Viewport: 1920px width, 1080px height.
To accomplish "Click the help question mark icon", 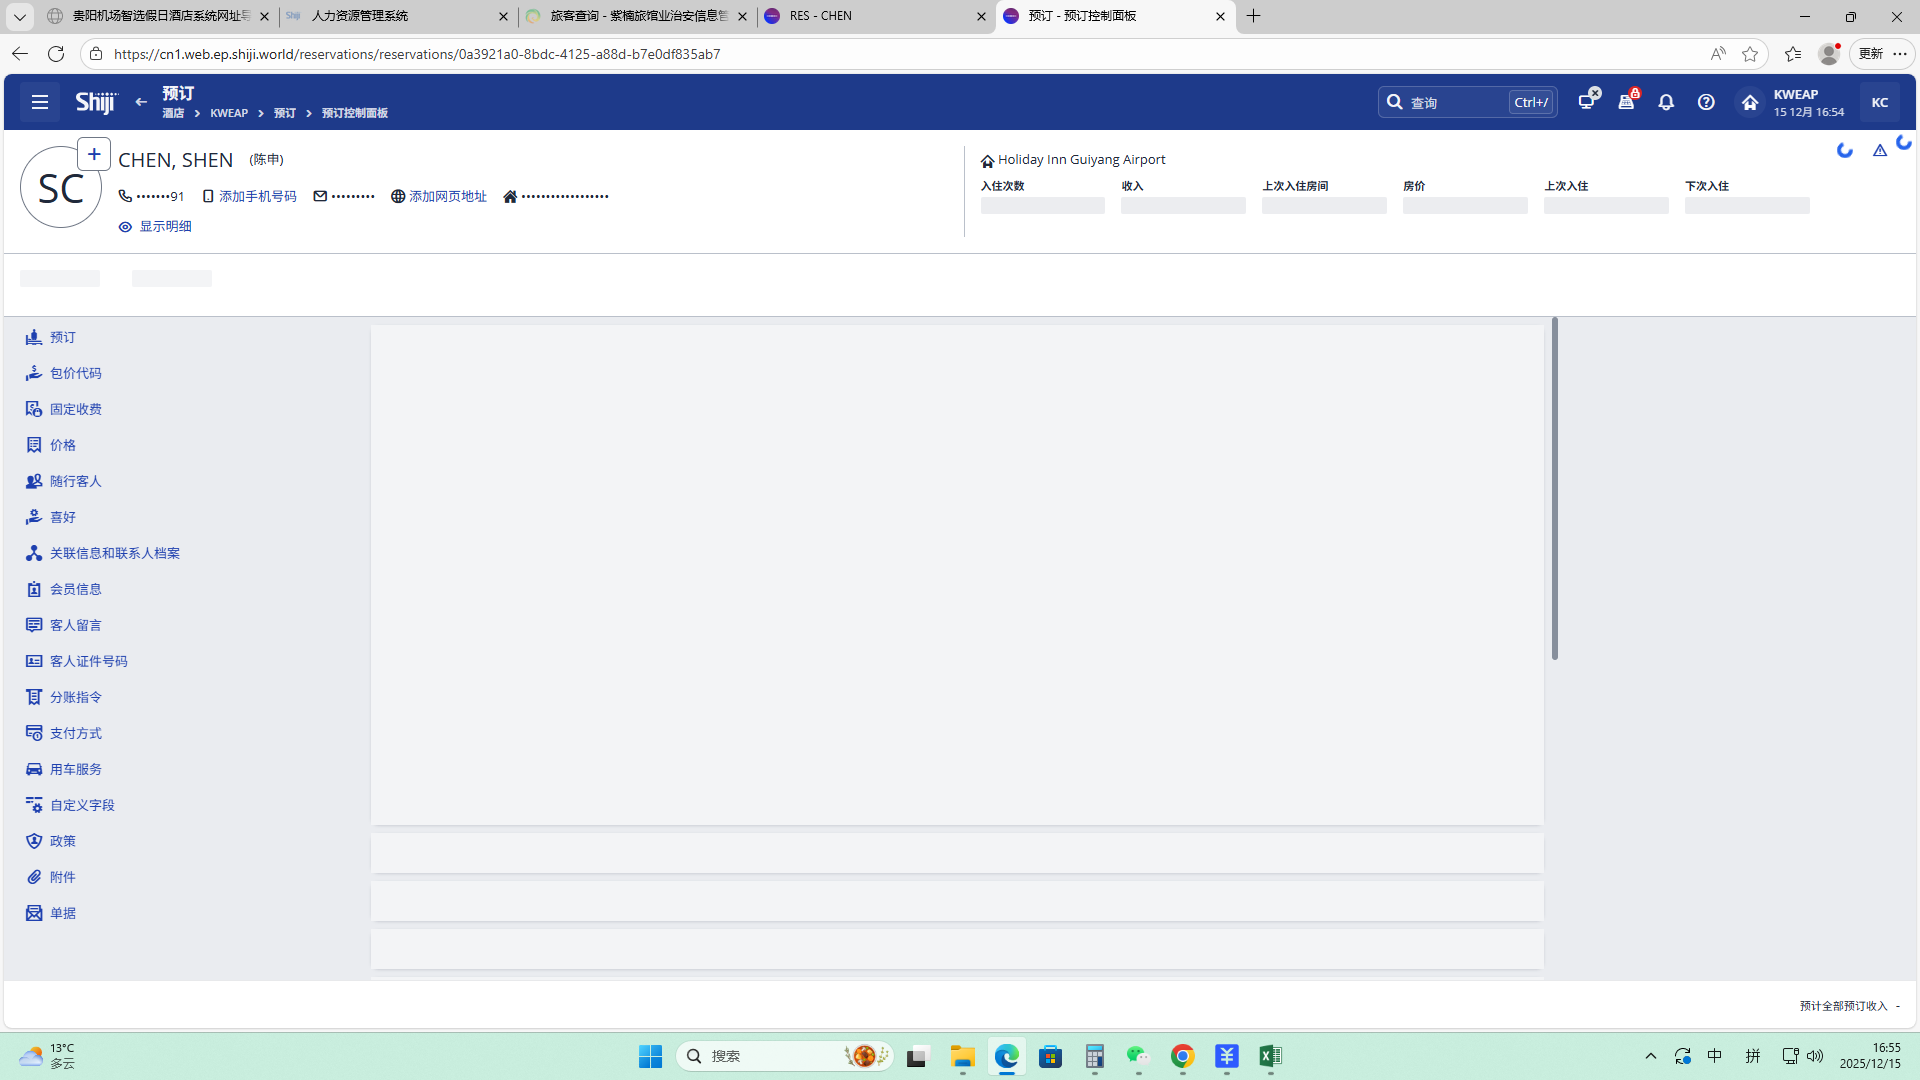I will (x=1706, y=102).
